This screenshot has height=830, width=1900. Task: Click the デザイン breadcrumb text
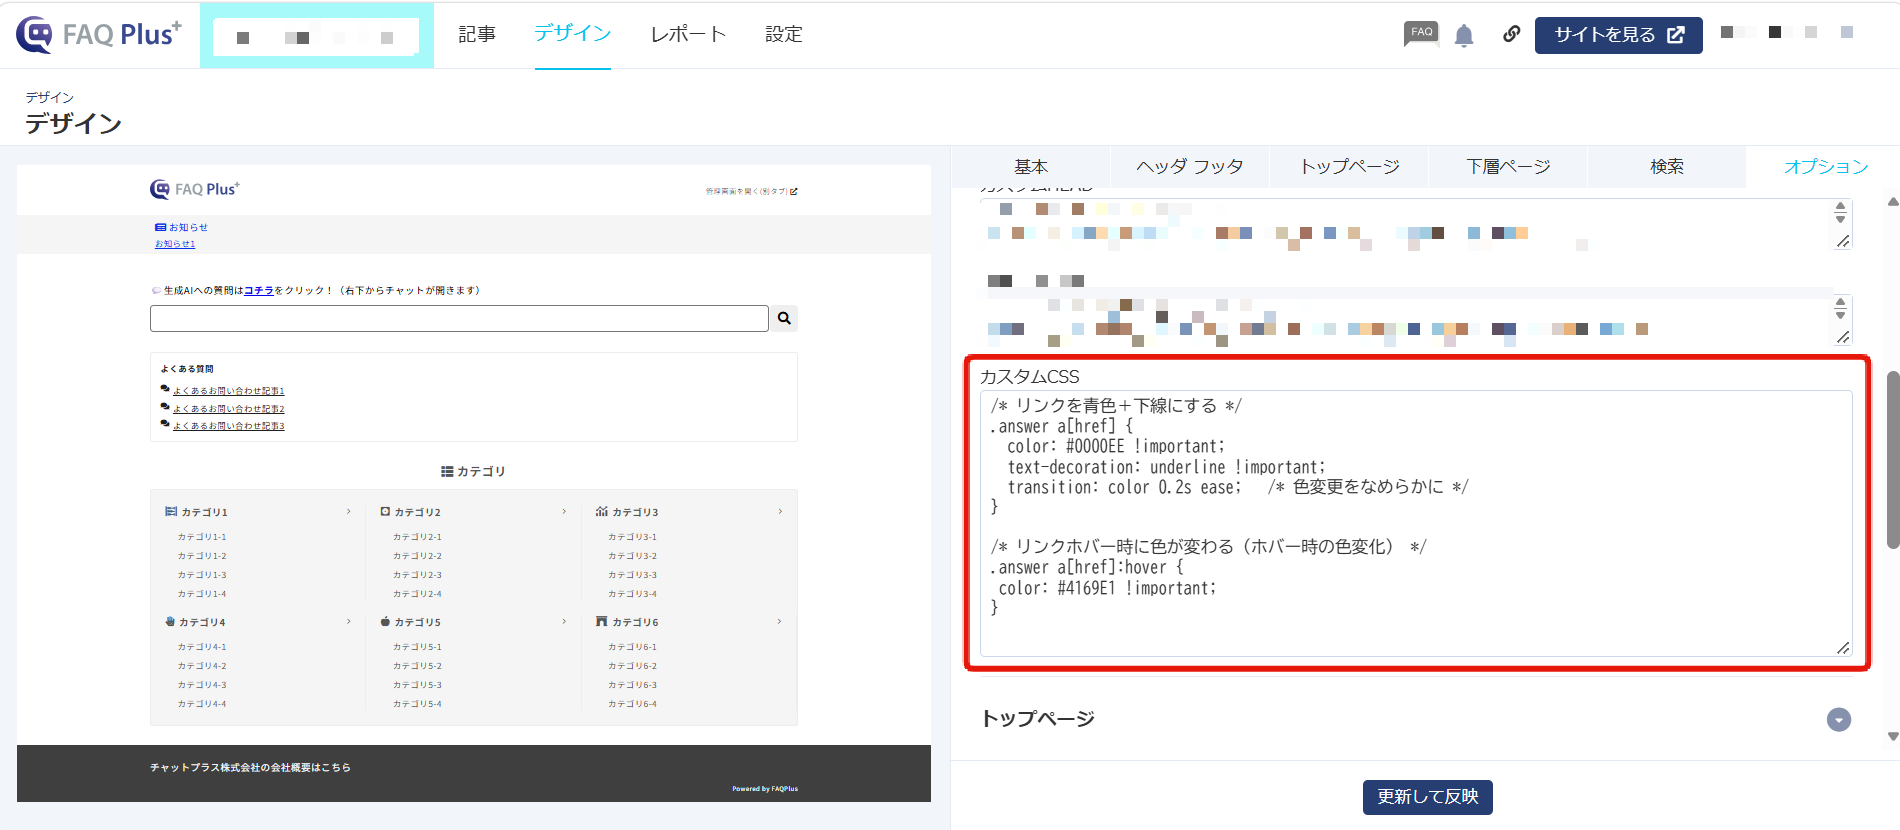coord(50,97)
